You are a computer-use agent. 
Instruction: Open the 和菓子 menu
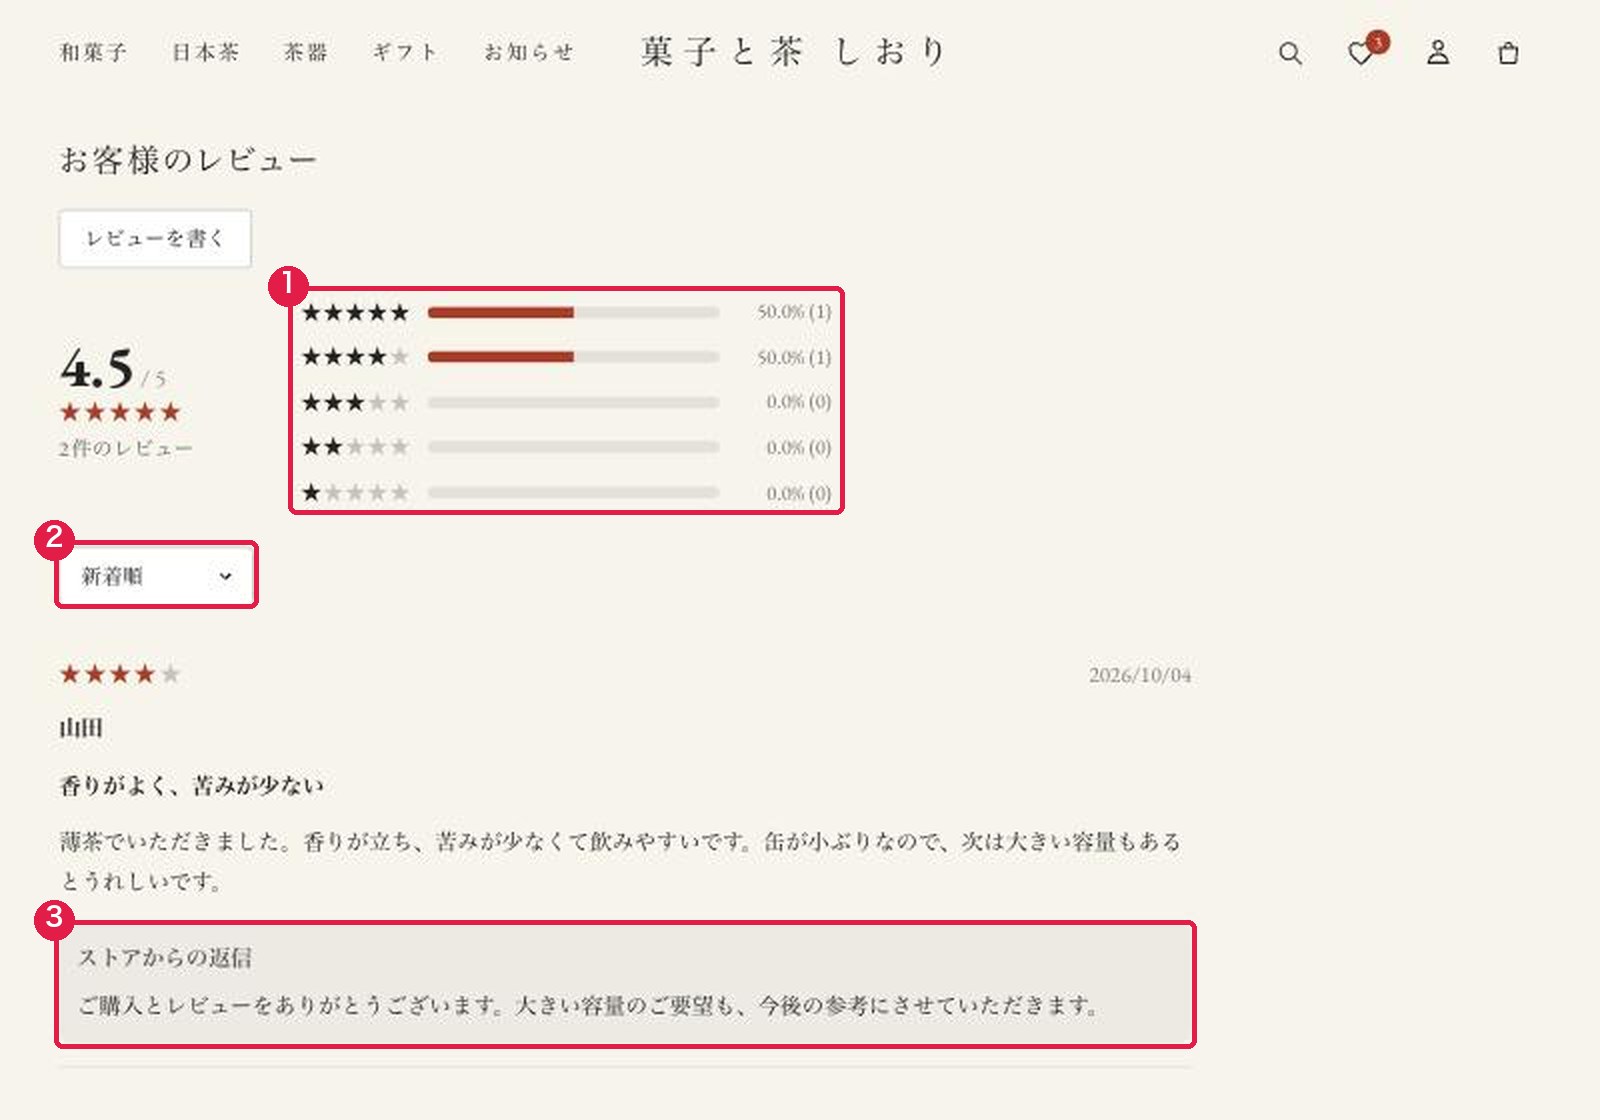(93, 52)
